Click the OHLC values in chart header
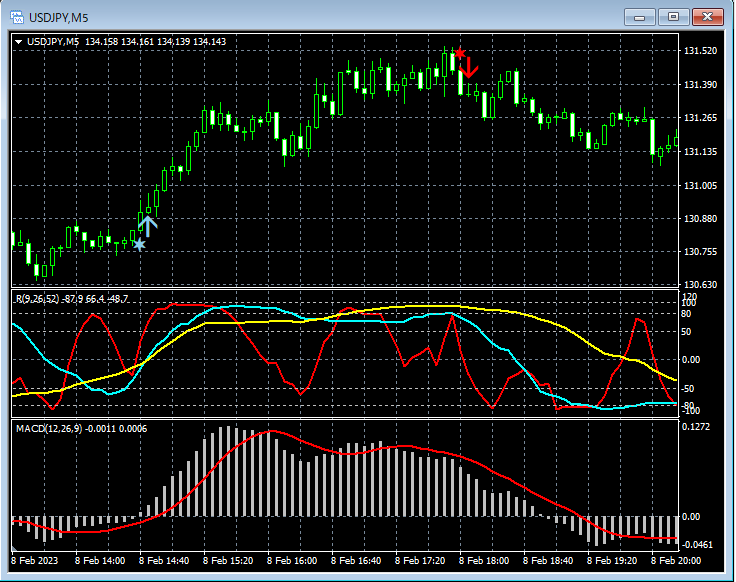 tap(155, 41)
